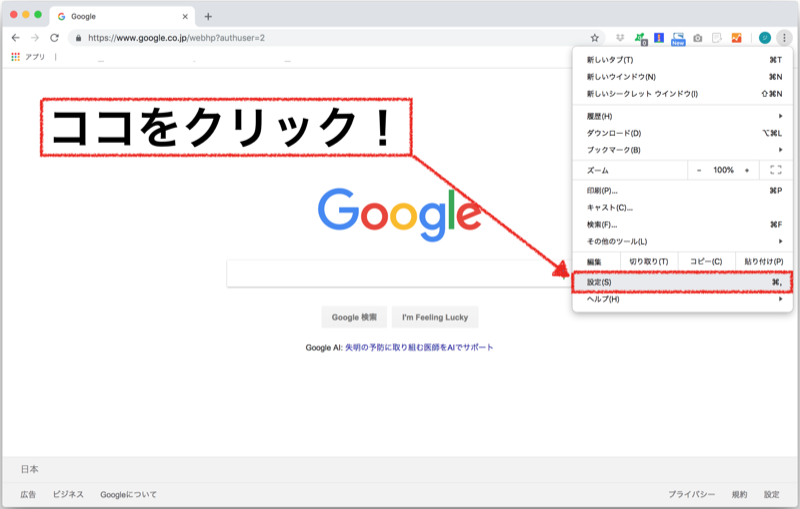
Task: Open the footer 設定 link
Action: (771, 494)
